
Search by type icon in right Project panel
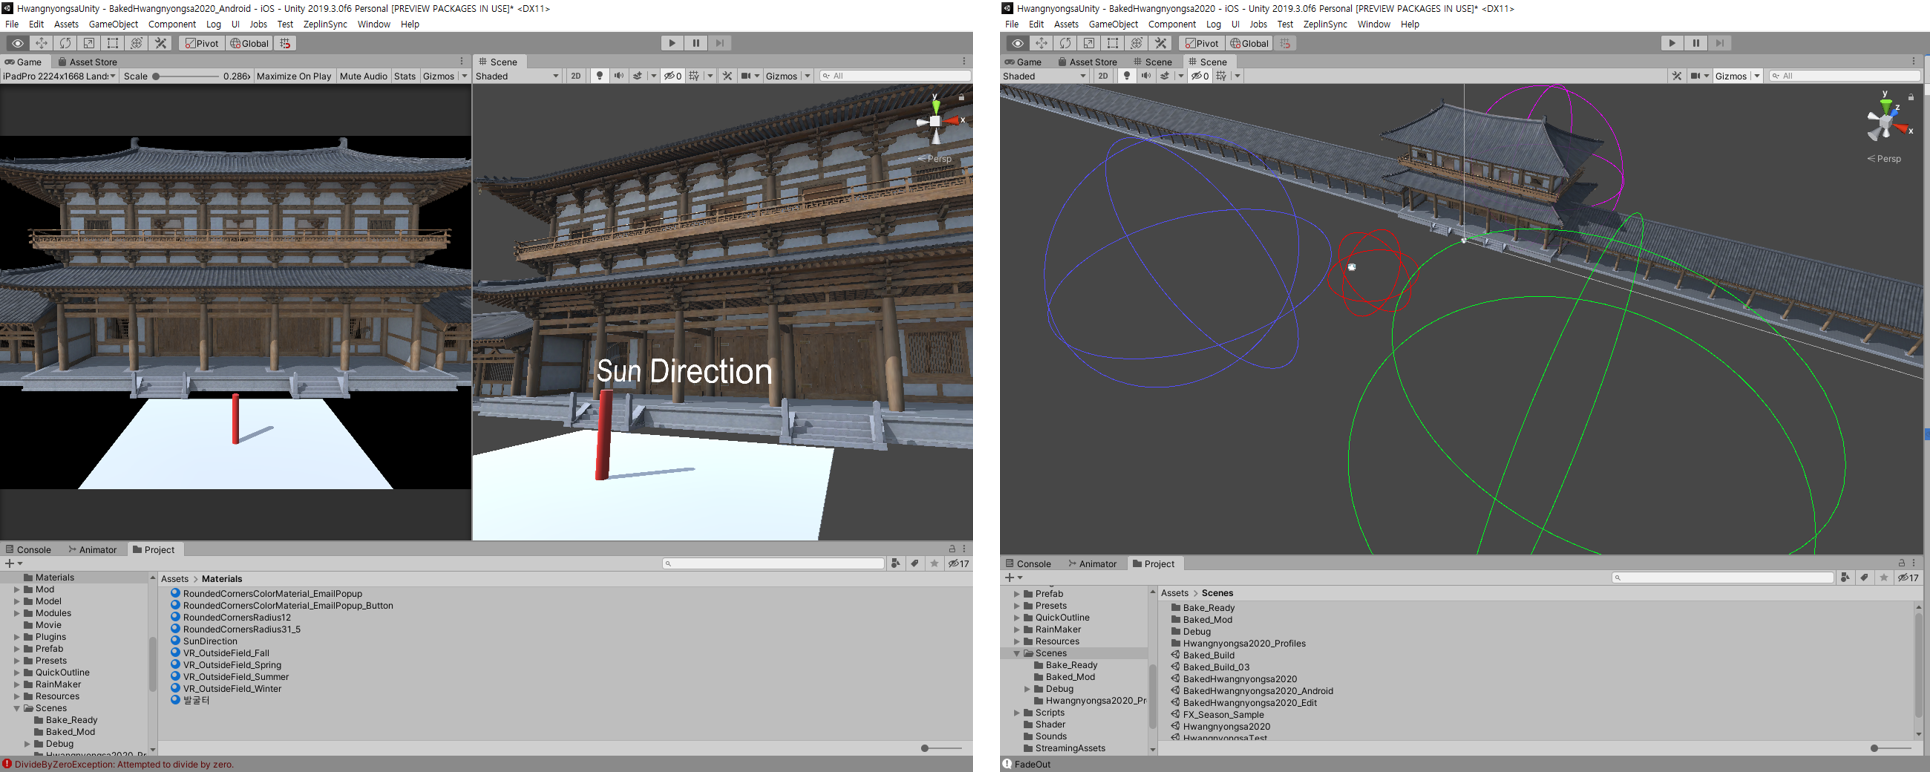pyautogui.click(x=1845, y=577)
